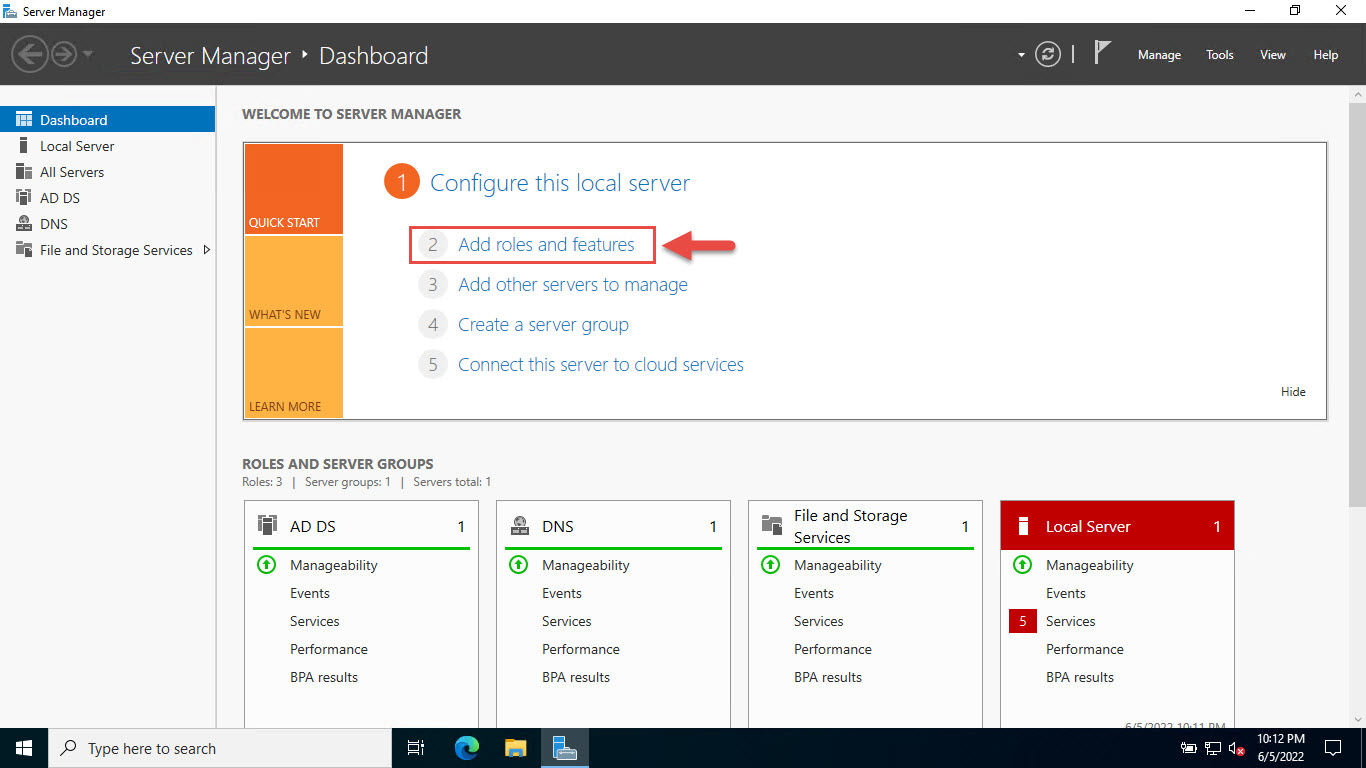The image size is (1366, 768).
Task: Click green Manageability status icon in Local Server
Action: pos(1022,565)
